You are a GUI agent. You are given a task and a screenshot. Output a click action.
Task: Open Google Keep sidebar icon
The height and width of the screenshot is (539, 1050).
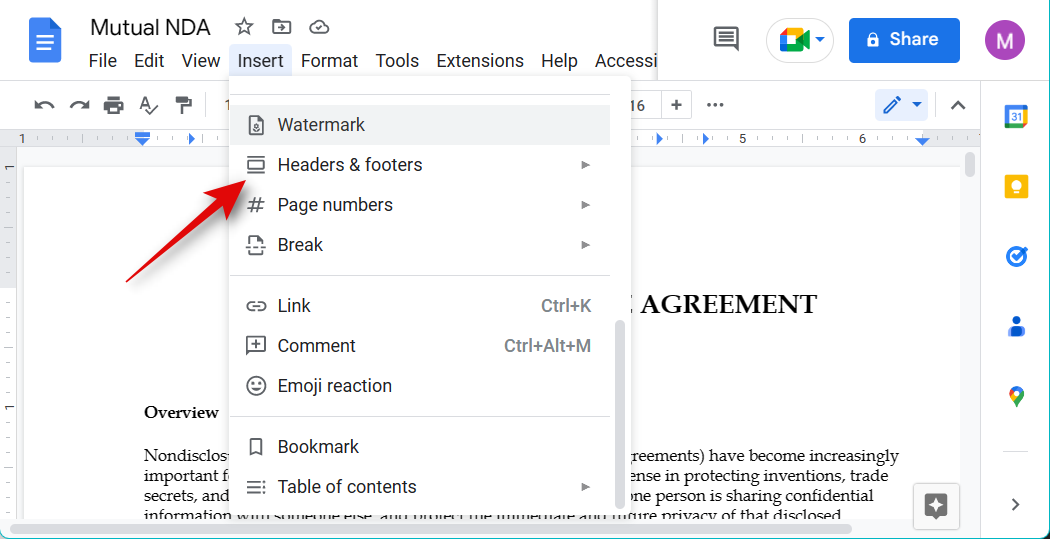click(x=1016, y=187)
